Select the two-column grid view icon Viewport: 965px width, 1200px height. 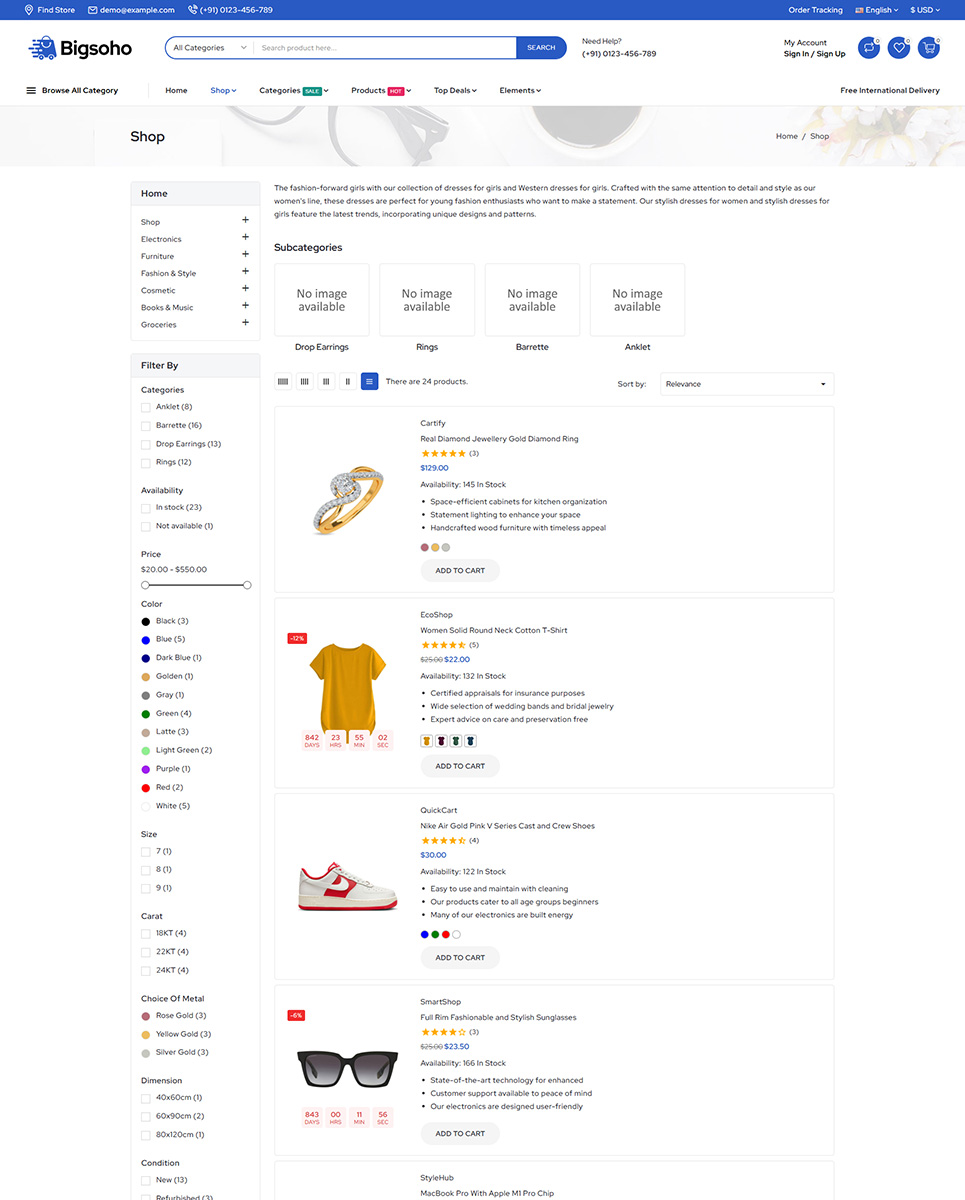(347, 381)
